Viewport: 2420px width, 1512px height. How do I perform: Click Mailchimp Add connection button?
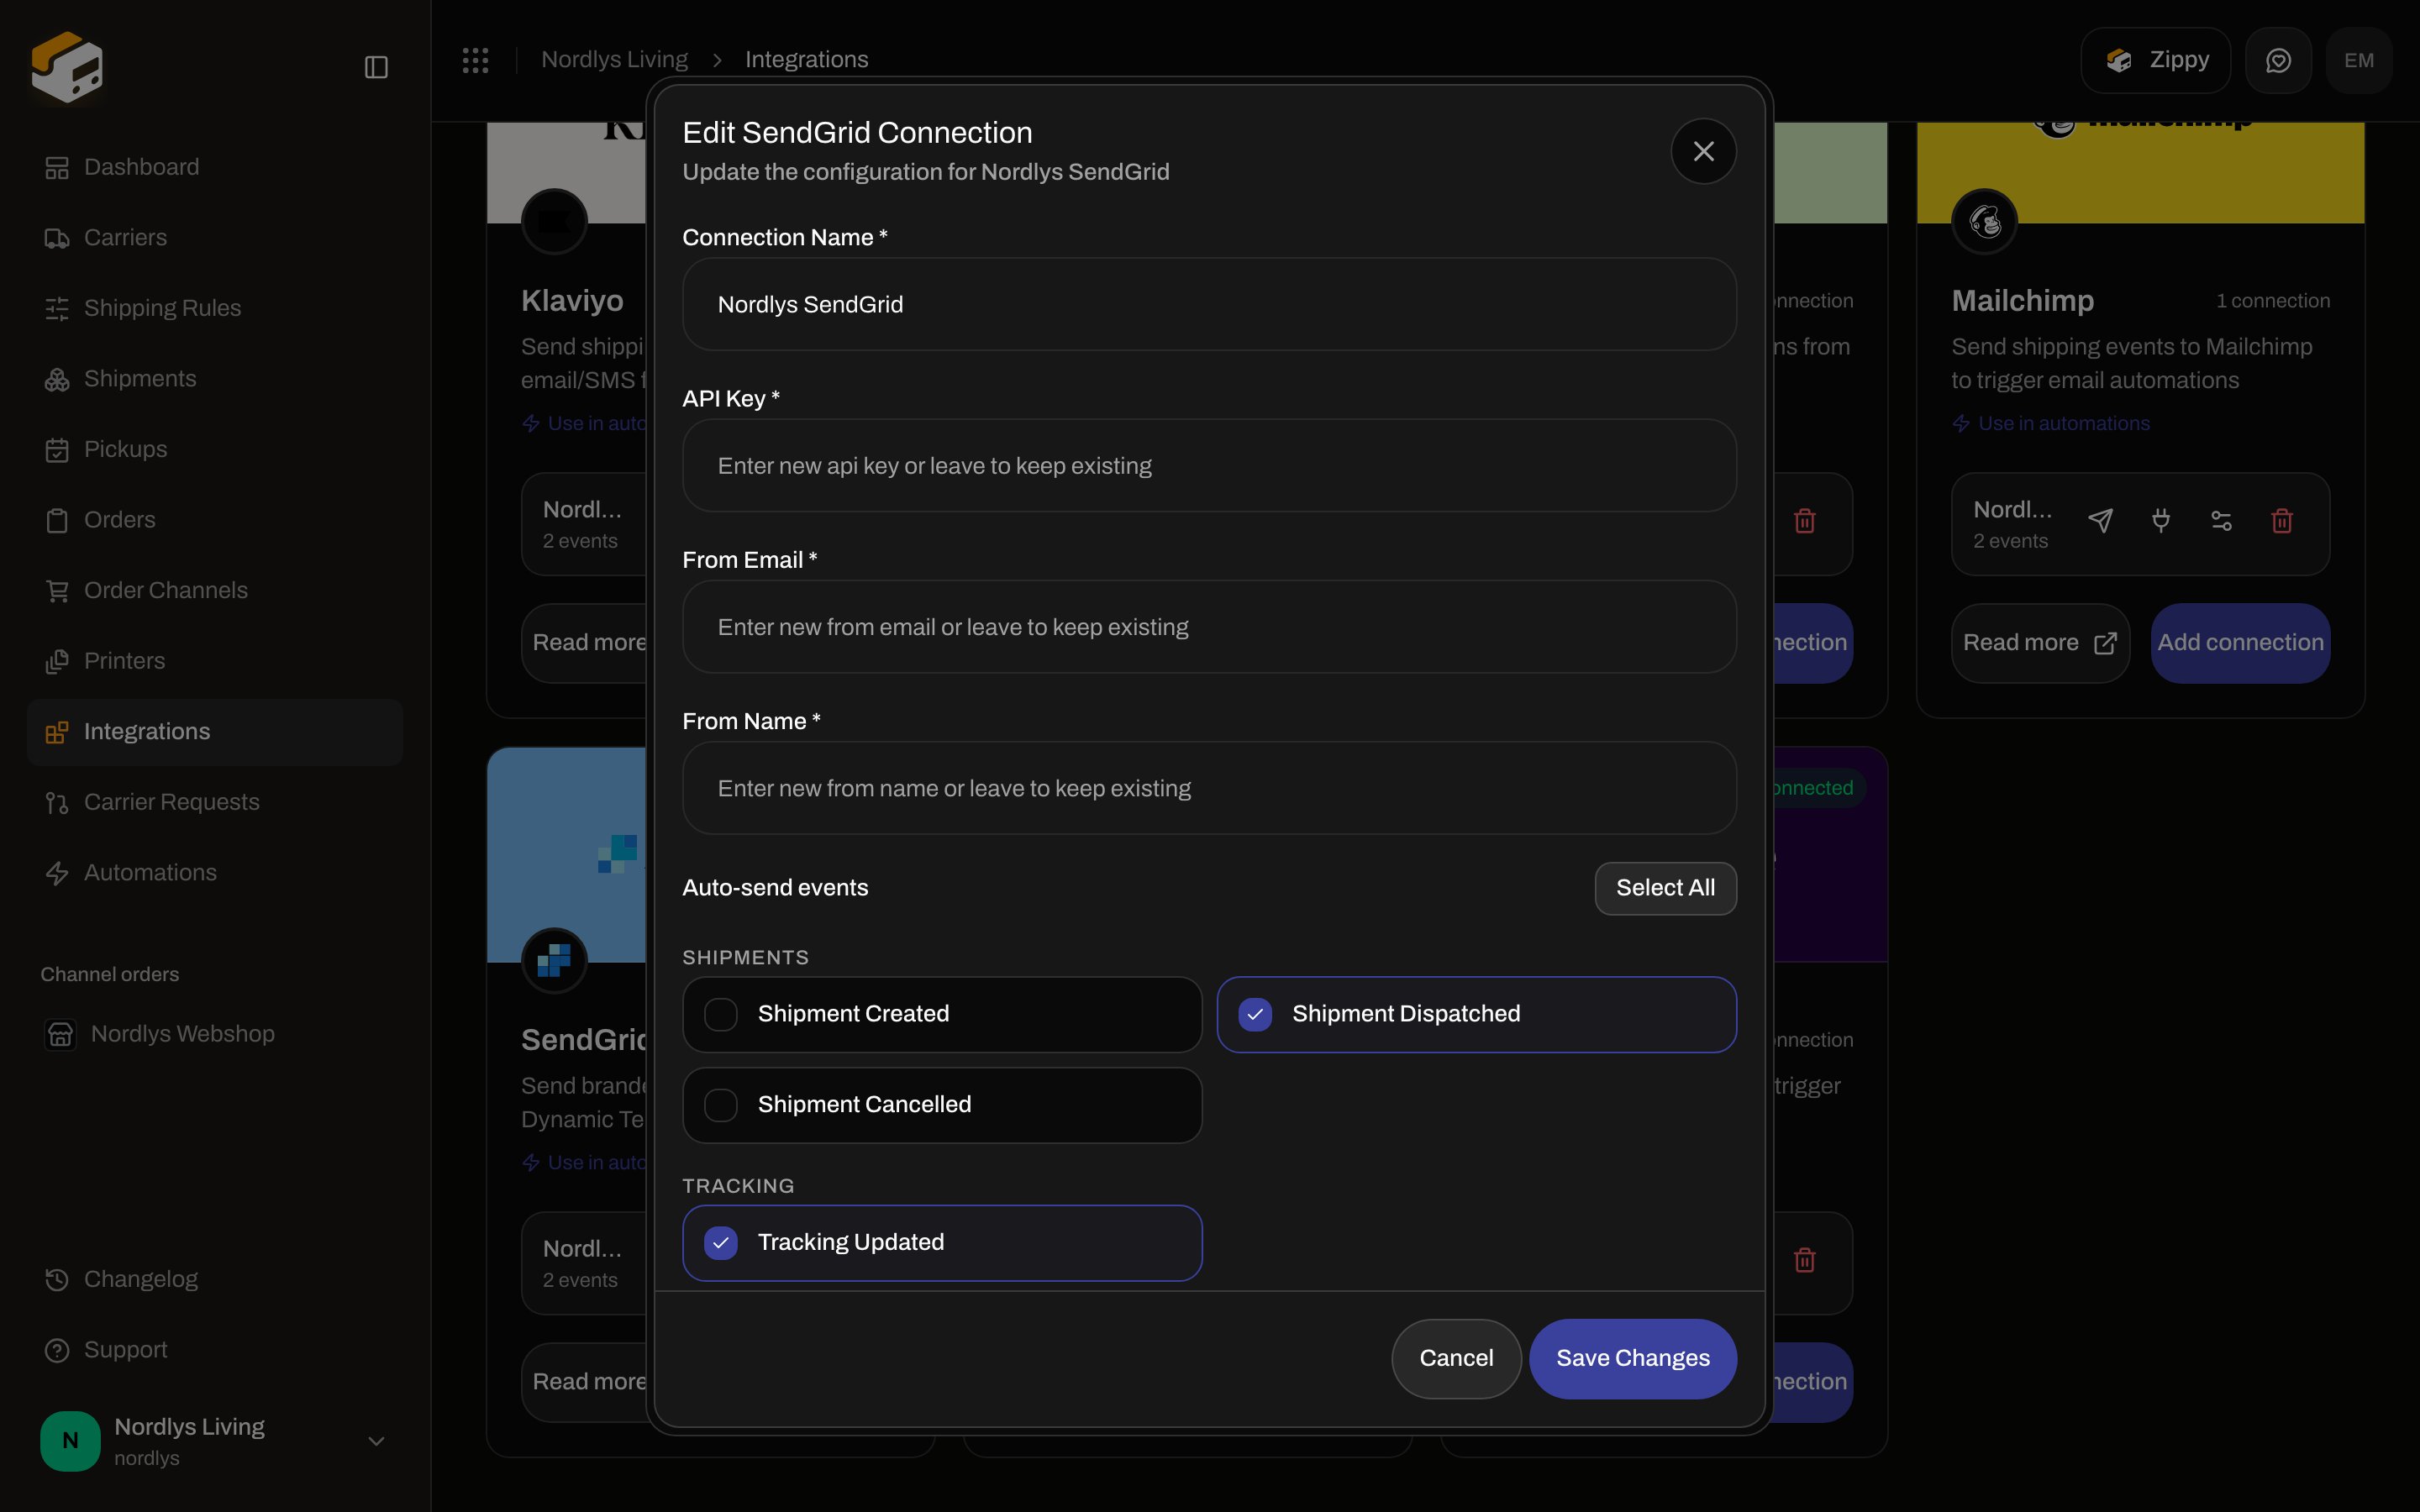[2240, 643]
